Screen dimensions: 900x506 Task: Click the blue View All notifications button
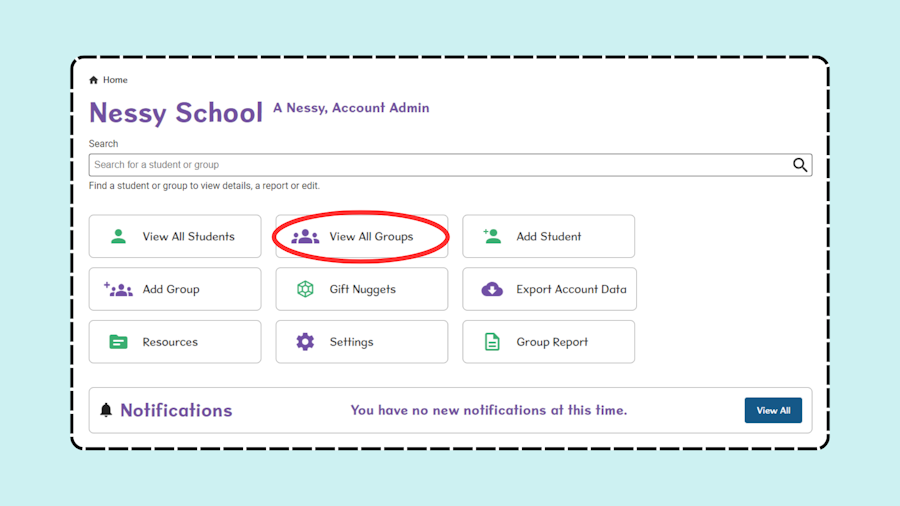point(773,410)
